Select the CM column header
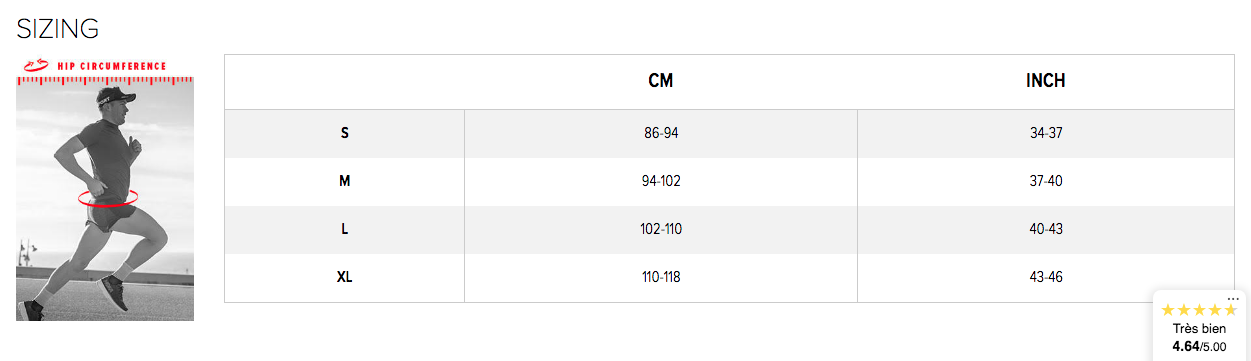The width and height of the screenshot is (1251, 361). pos(661,81)
